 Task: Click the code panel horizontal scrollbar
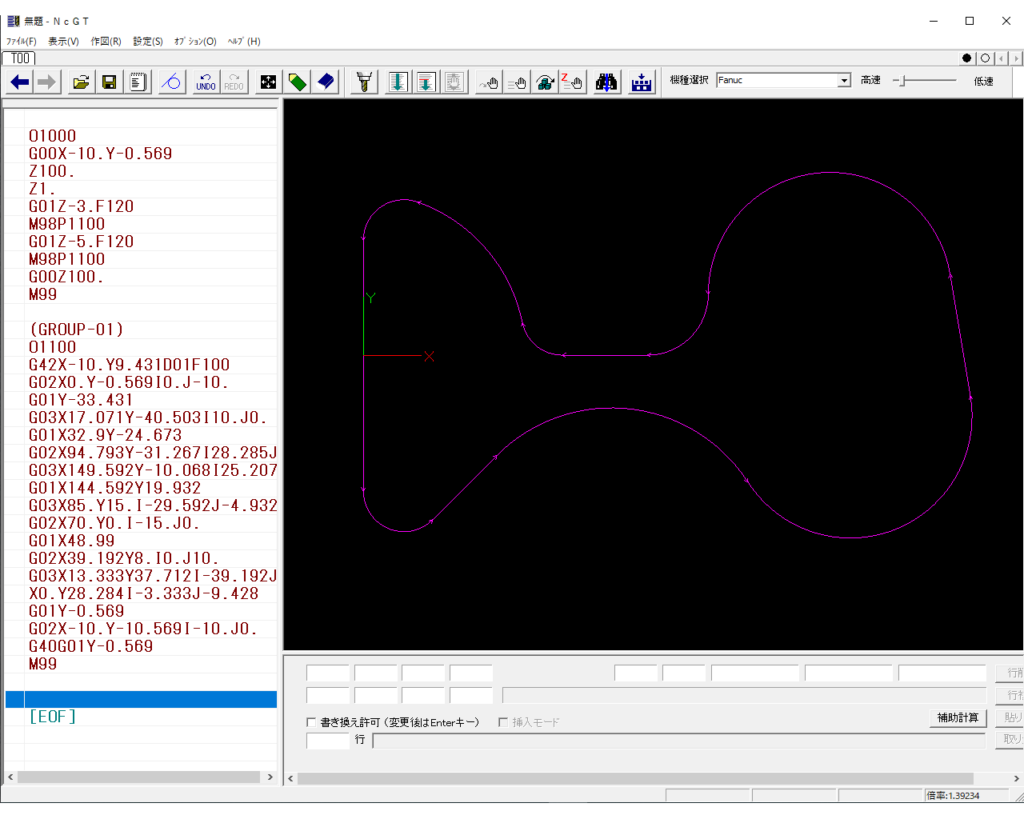tap(139, 777)
